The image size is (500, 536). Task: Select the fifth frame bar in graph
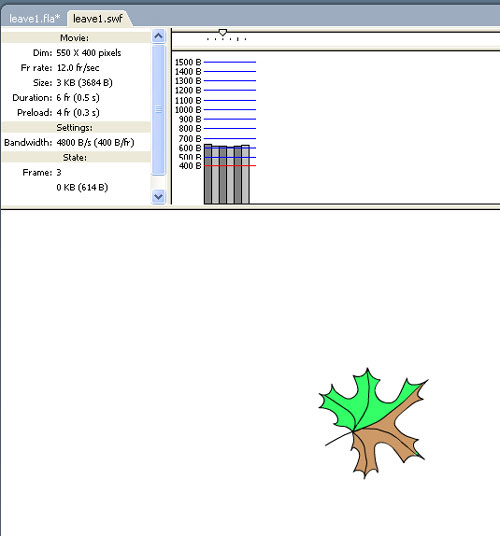pyautogui.click(x=238, y=175)
